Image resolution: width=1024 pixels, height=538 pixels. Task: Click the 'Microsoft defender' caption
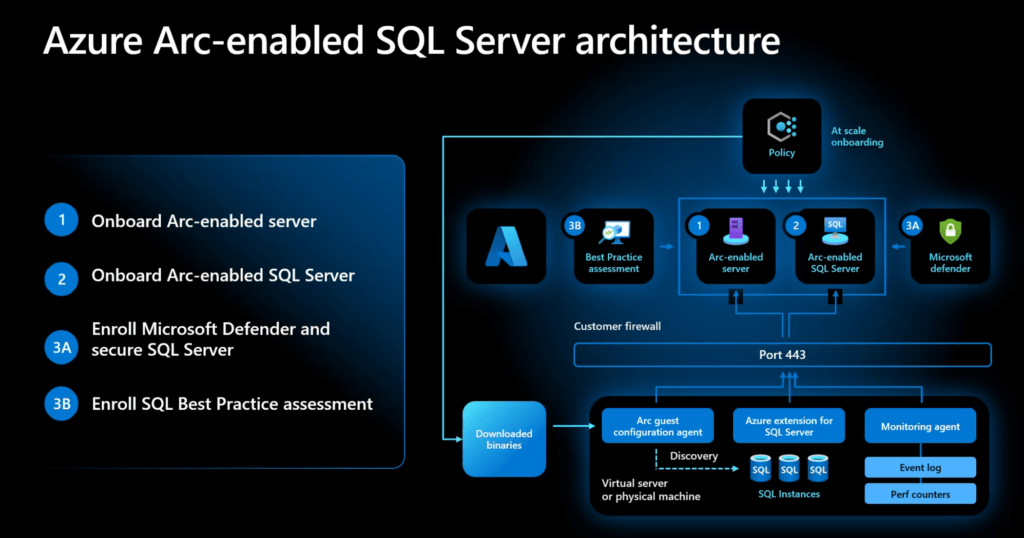[x=950, y=262]
